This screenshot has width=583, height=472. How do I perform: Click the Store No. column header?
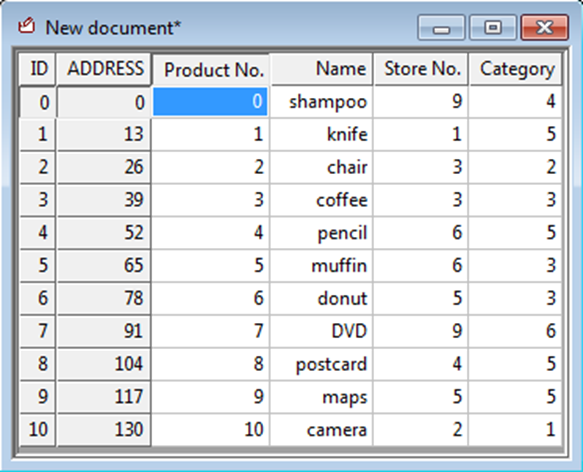coord(421,69)
